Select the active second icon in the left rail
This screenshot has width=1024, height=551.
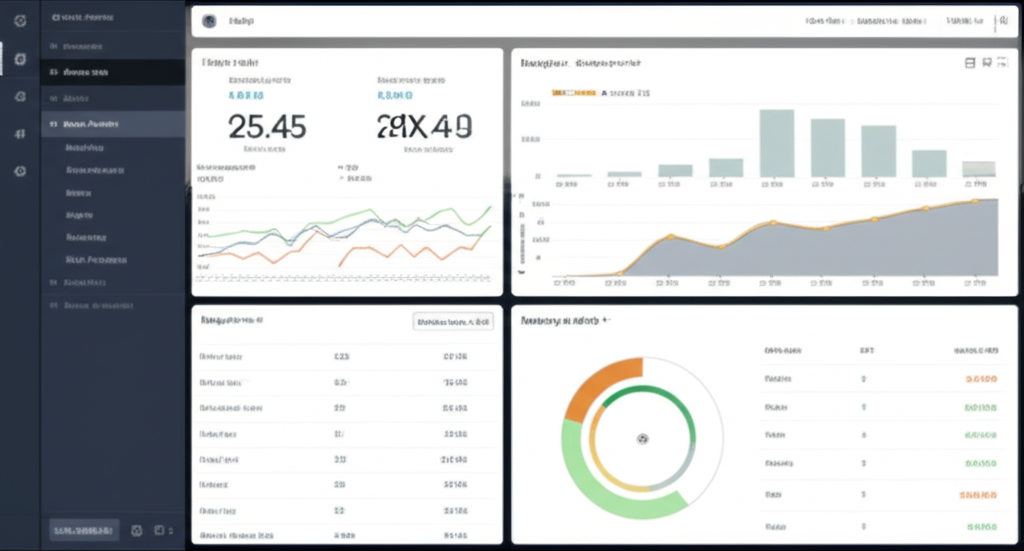[20, 59]
